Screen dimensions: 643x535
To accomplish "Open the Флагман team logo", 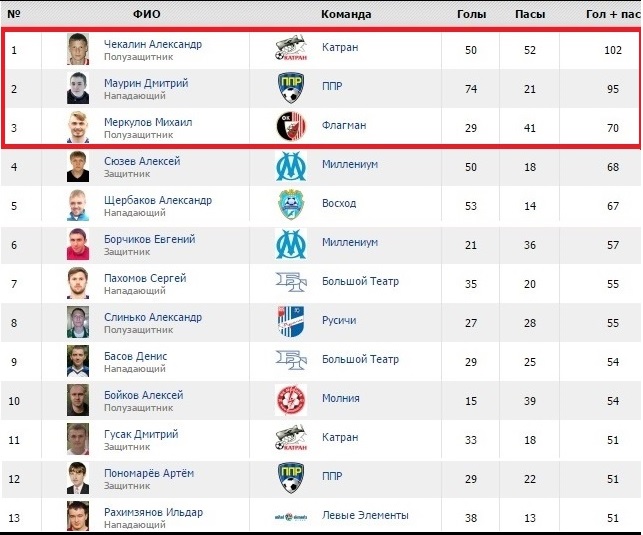I will click(291, 127).
